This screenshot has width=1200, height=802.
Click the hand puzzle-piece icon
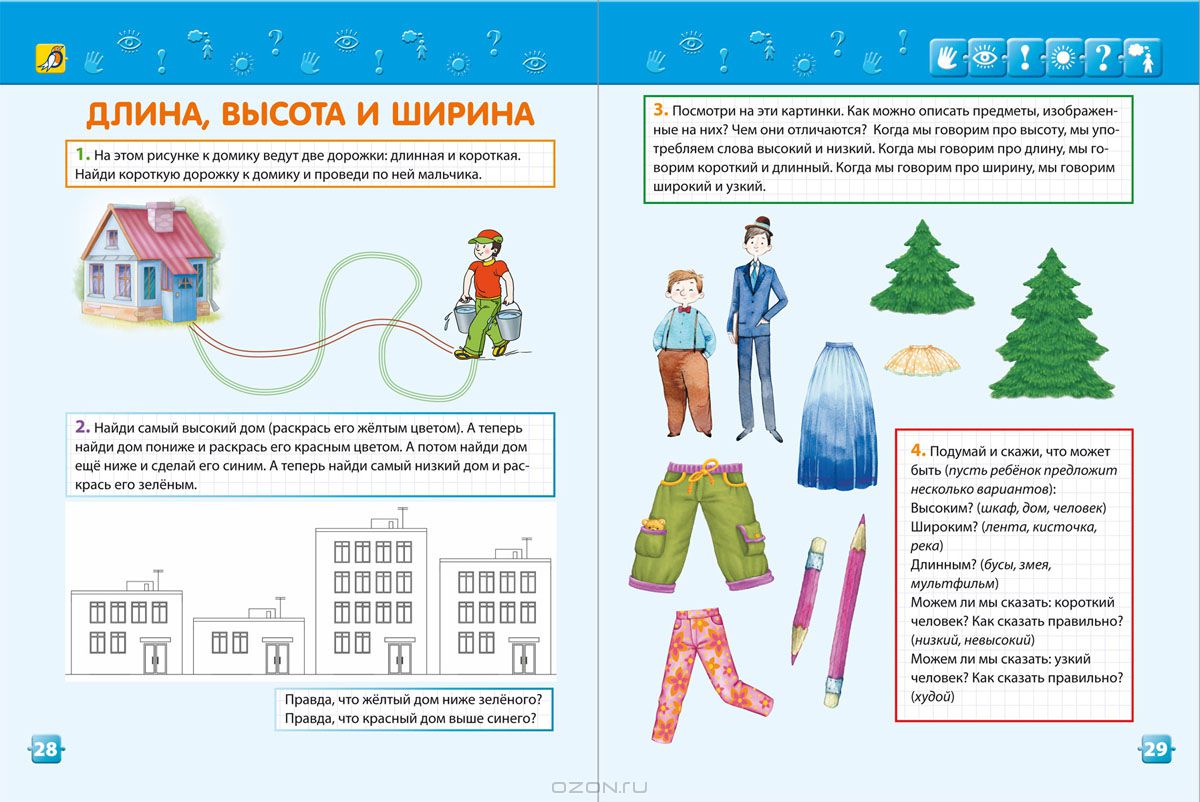[x=946, y=58]
